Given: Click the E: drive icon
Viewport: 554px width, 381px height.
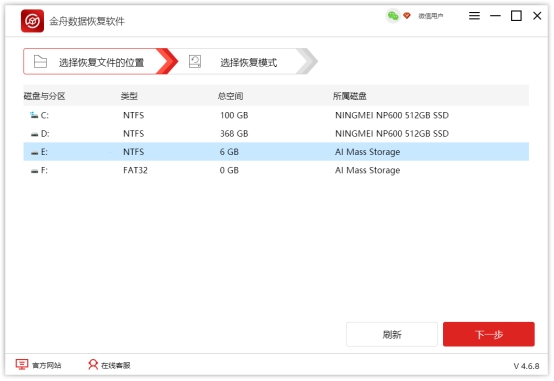Looking at the screenshot, I should coord(34,153).
